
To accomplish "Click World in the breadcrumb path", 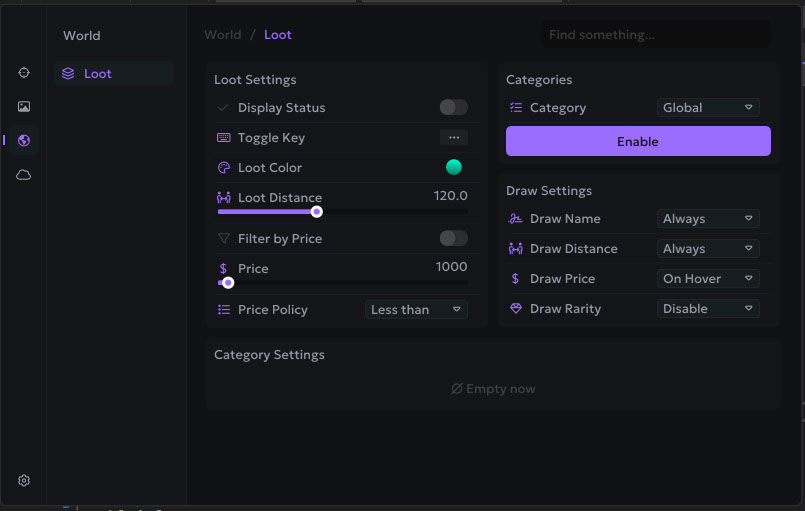I will (x=222, y=35).
